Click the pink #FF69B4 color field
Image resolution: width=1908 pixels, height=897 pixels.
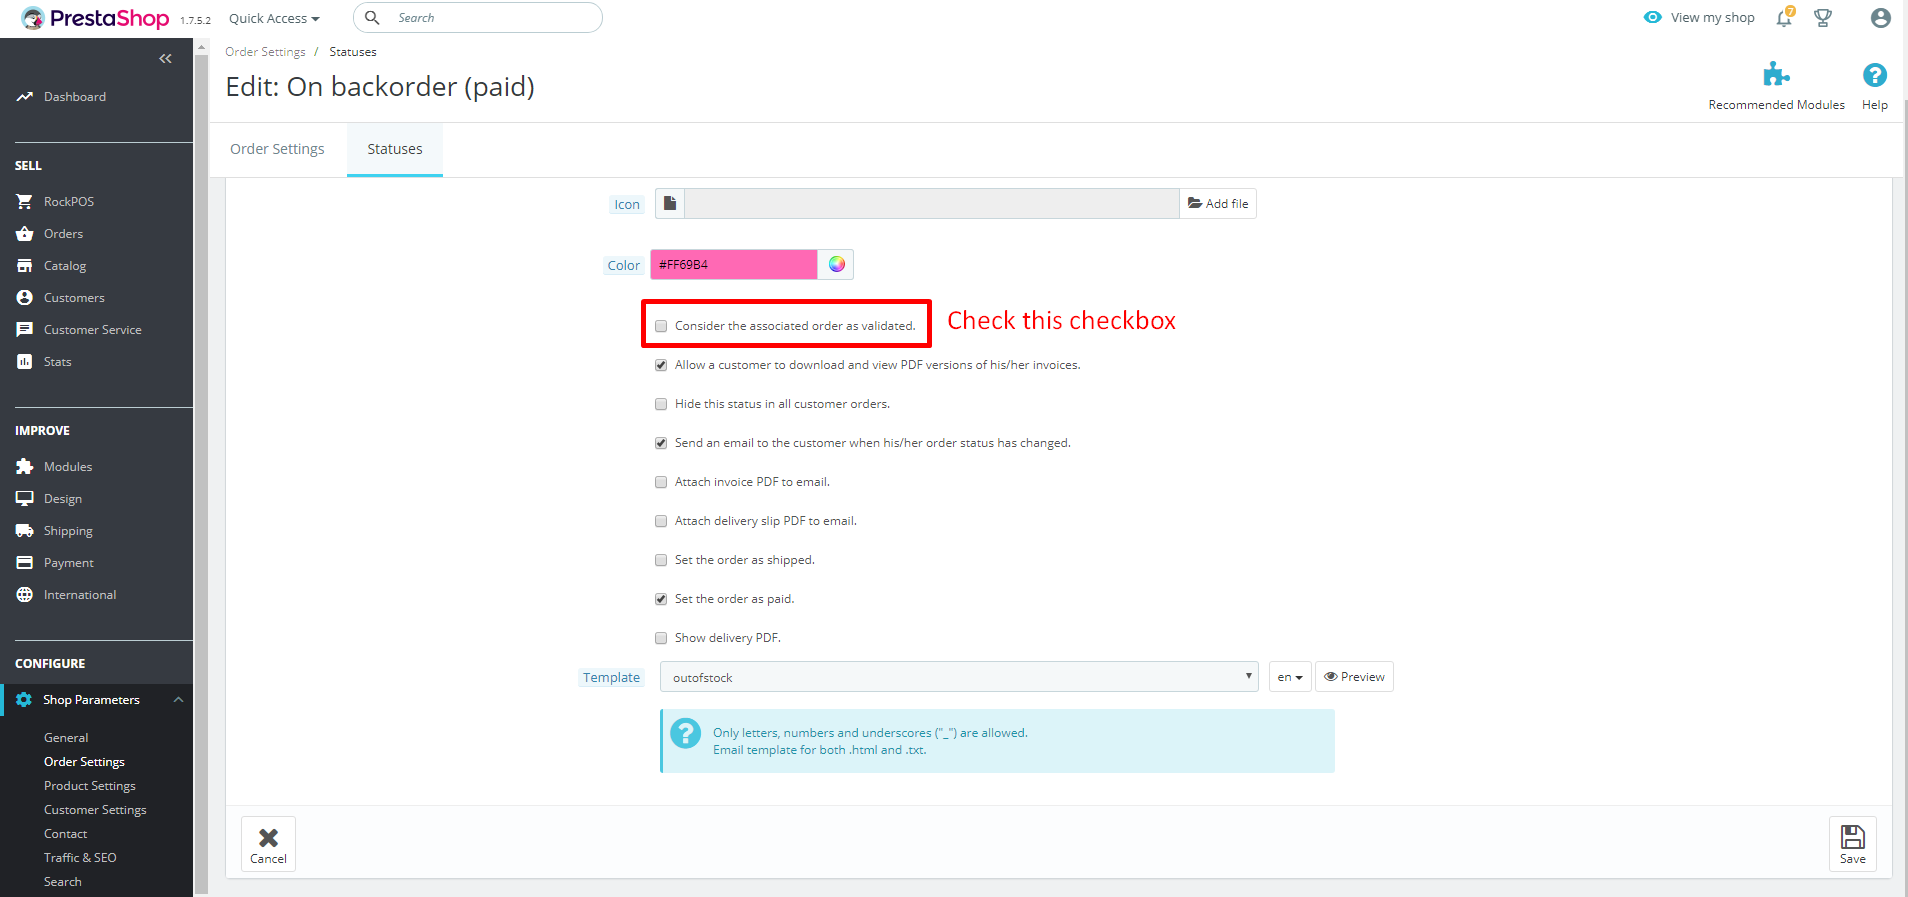734,265
